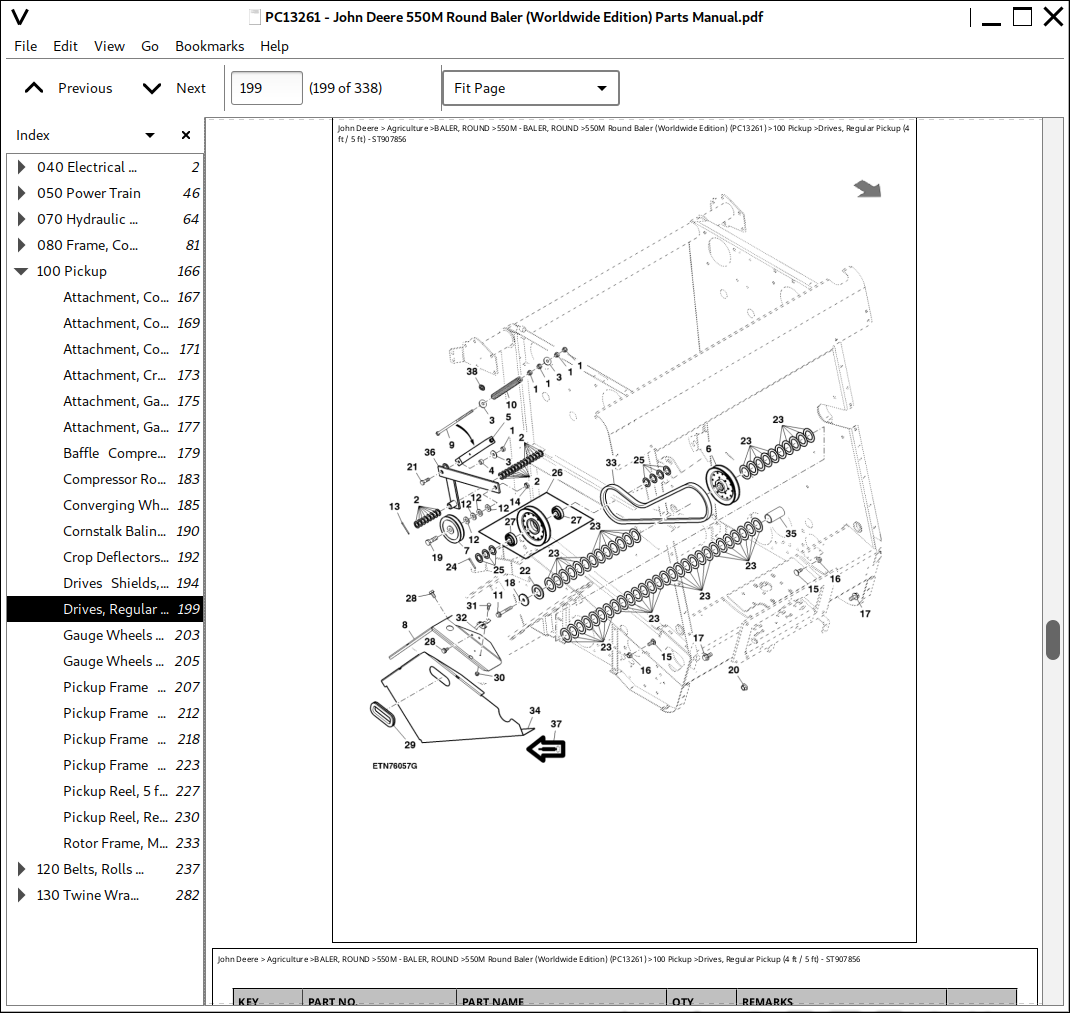Click the gray direction arrow in diagram
1070x1013 pixels.
click(x=867, y=189)
